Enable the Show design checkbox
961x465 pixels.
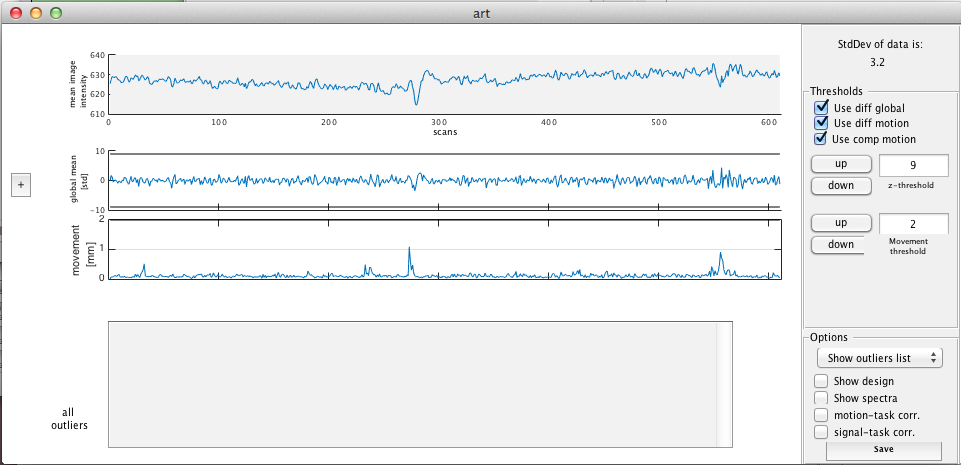821,381
